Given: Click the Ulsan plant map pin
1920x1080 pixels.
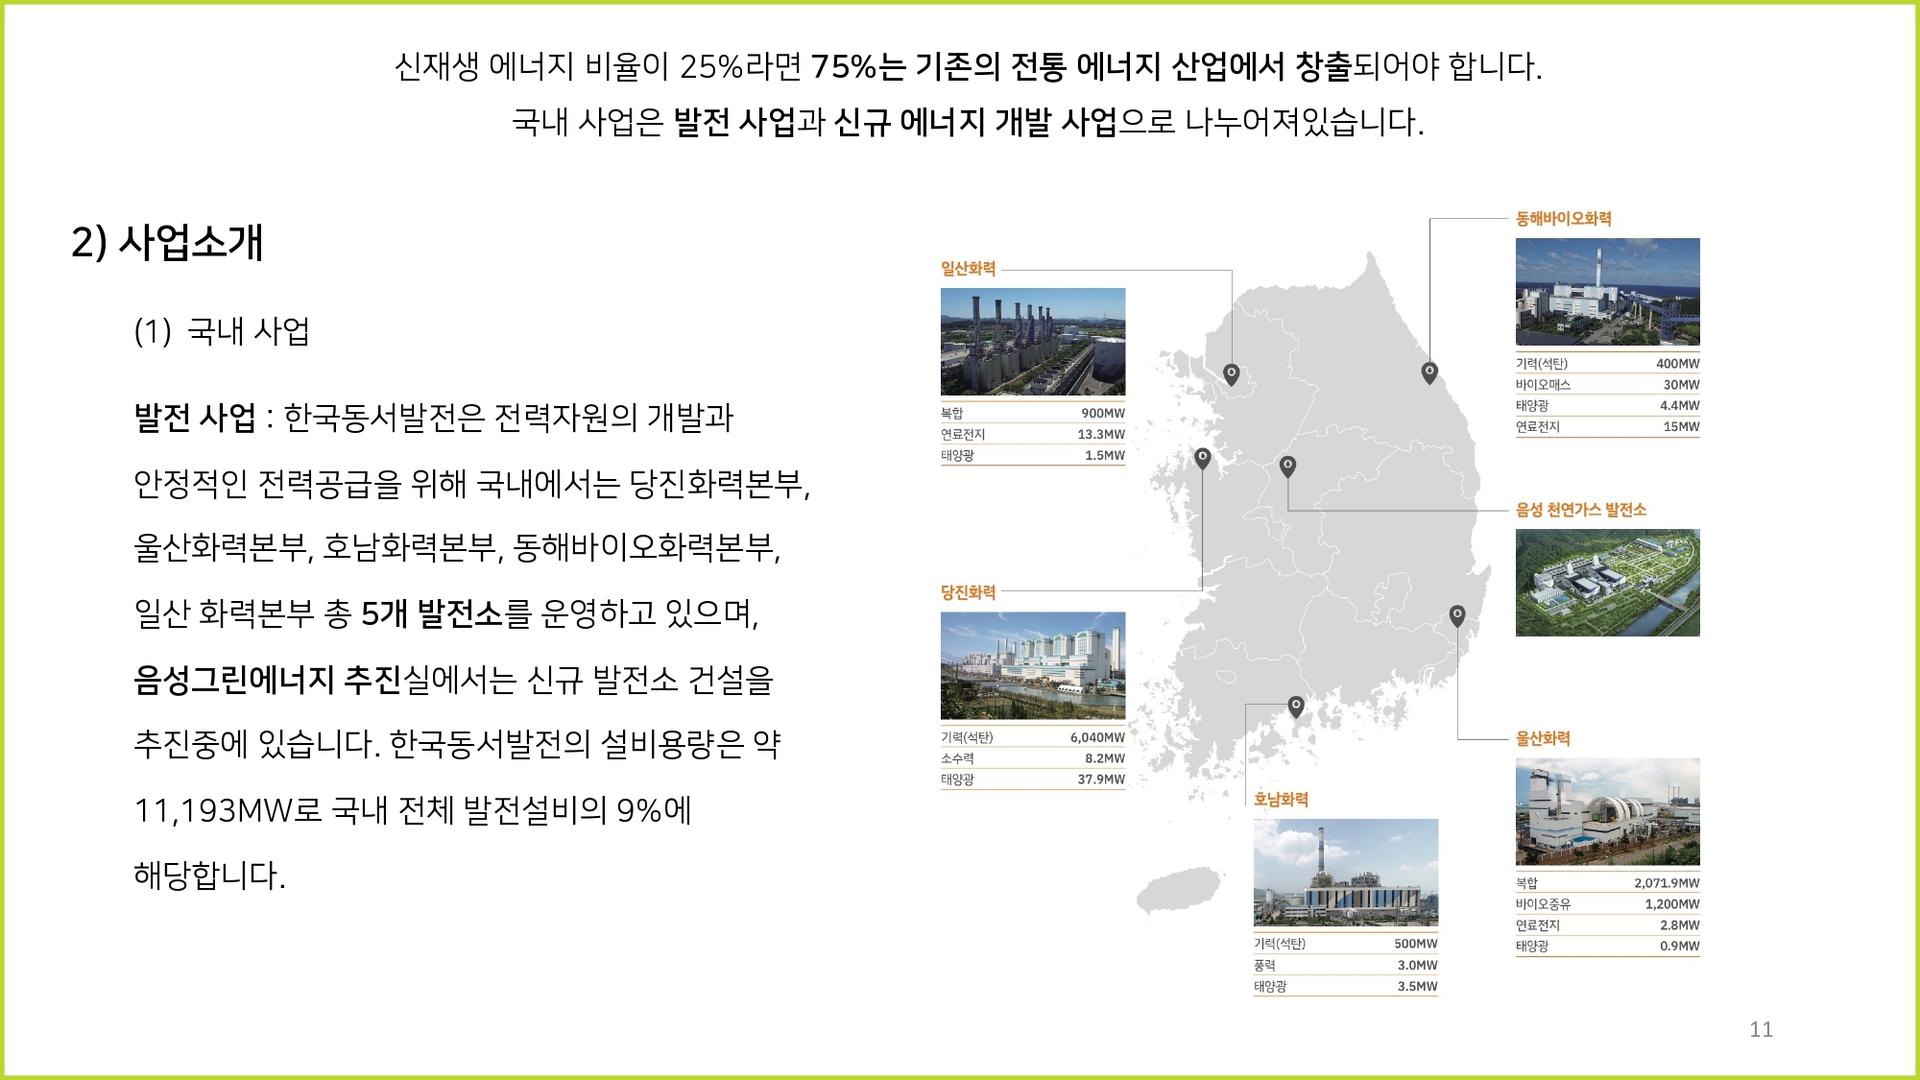Looking at the screenshot, I should (x=1457, y=616).
